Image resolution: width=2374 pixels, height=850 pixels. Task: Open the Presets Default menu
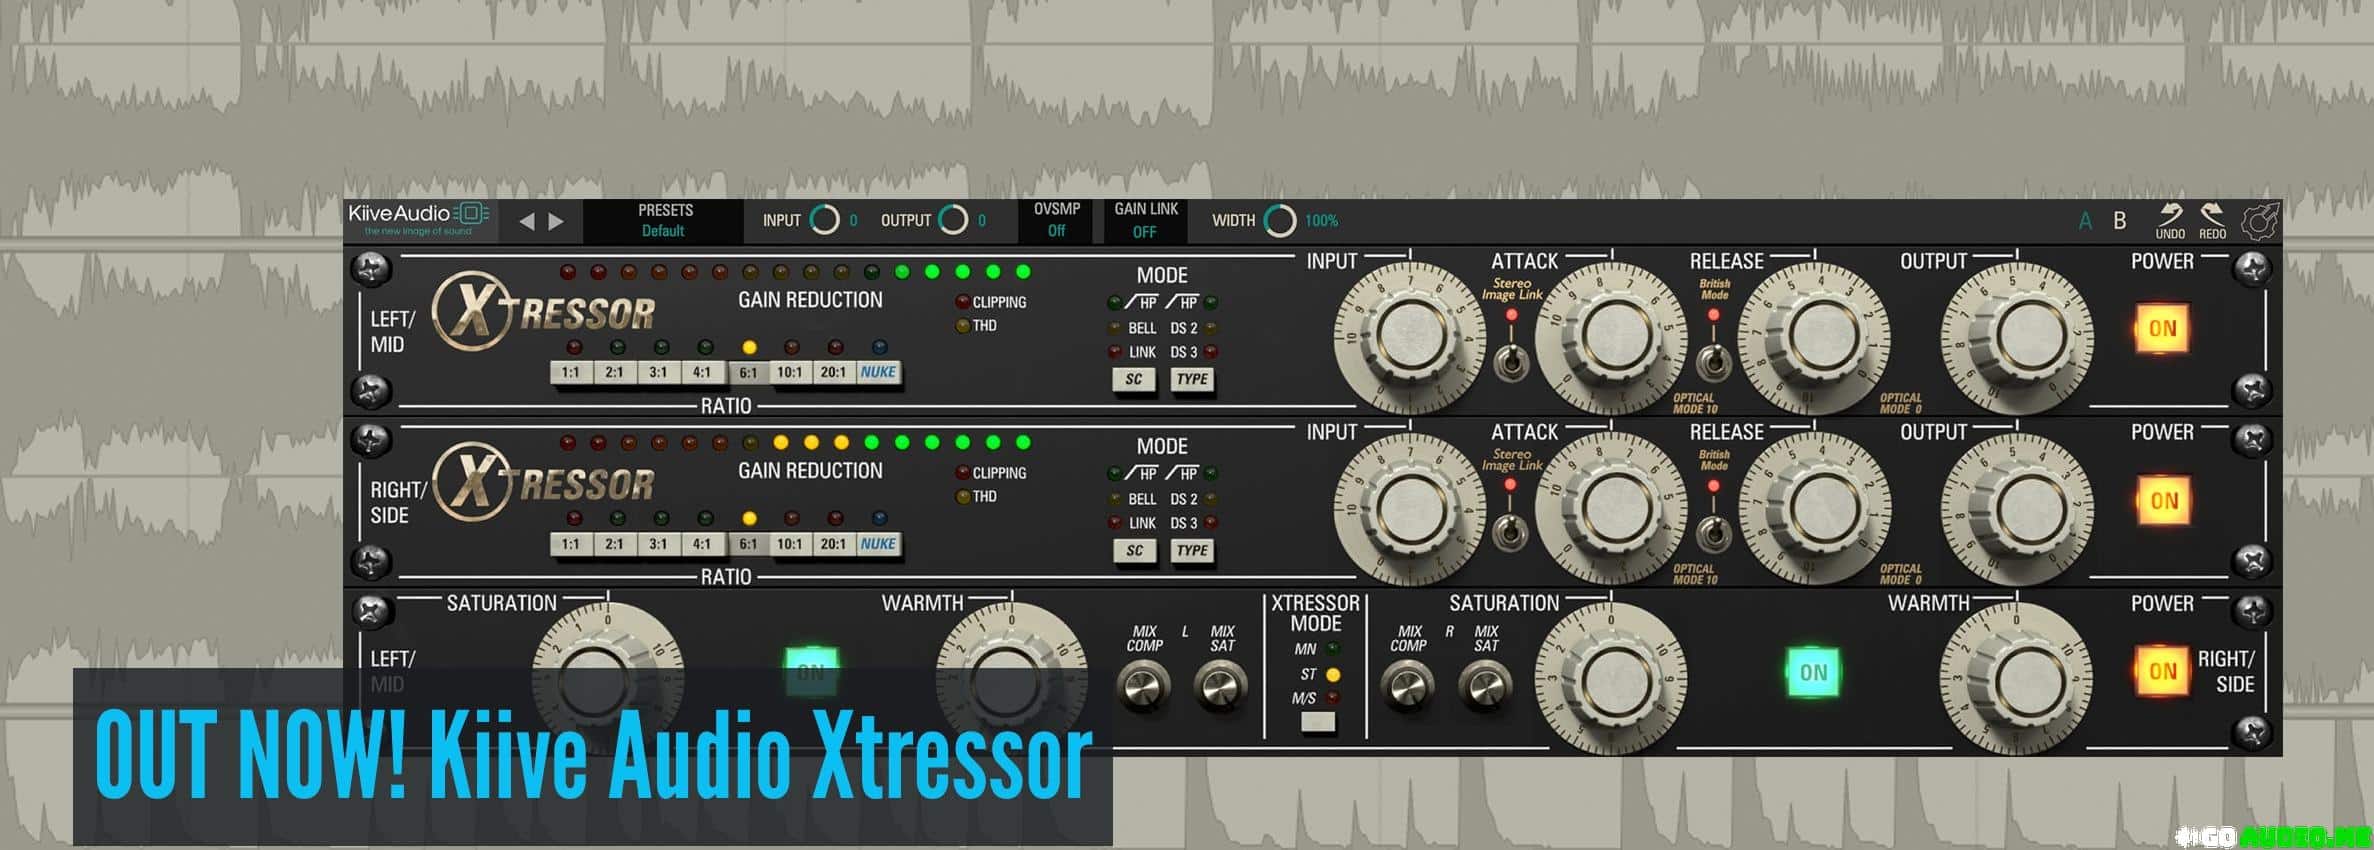point(664,220)
